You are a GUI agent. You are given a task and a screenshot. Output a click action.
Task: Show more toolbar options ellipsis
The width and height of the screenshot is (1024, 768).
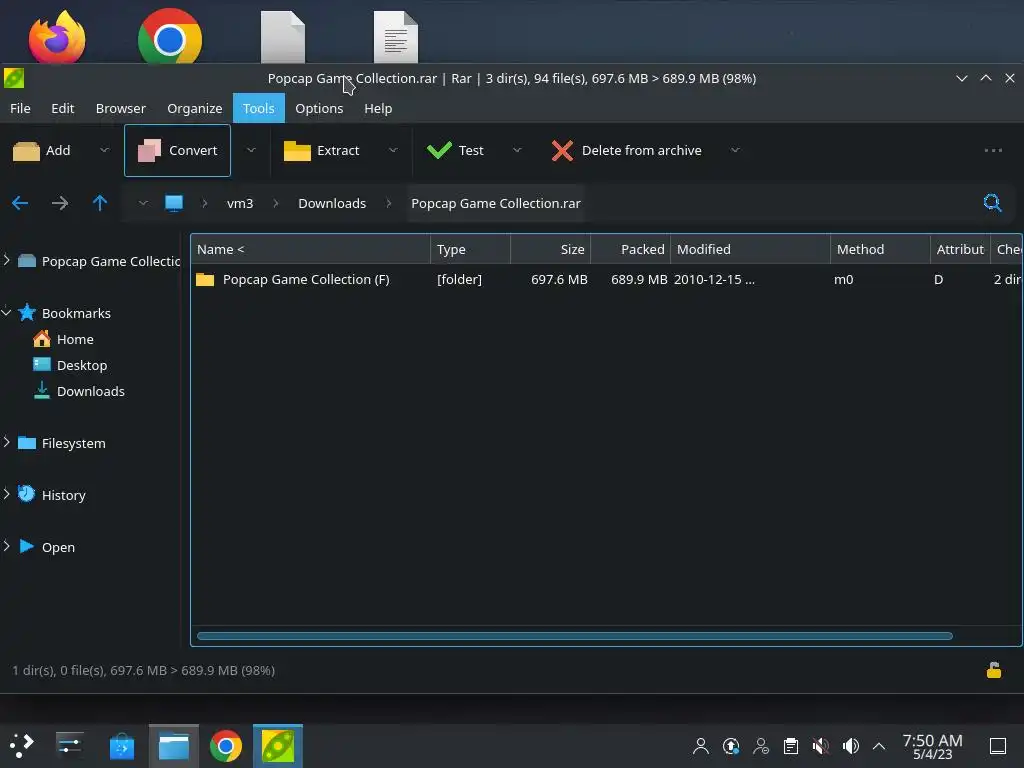[993, 151]
